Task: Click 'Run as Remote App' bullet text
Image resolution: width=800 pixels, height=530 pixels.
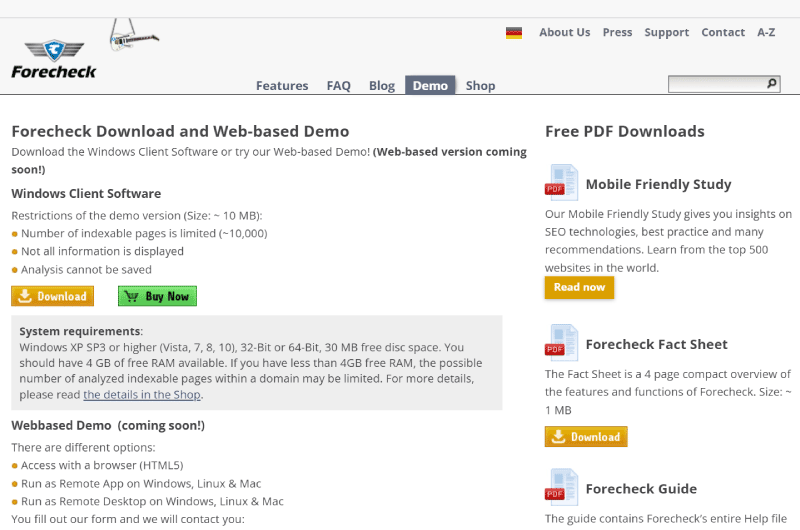Action: coord(141,484)
